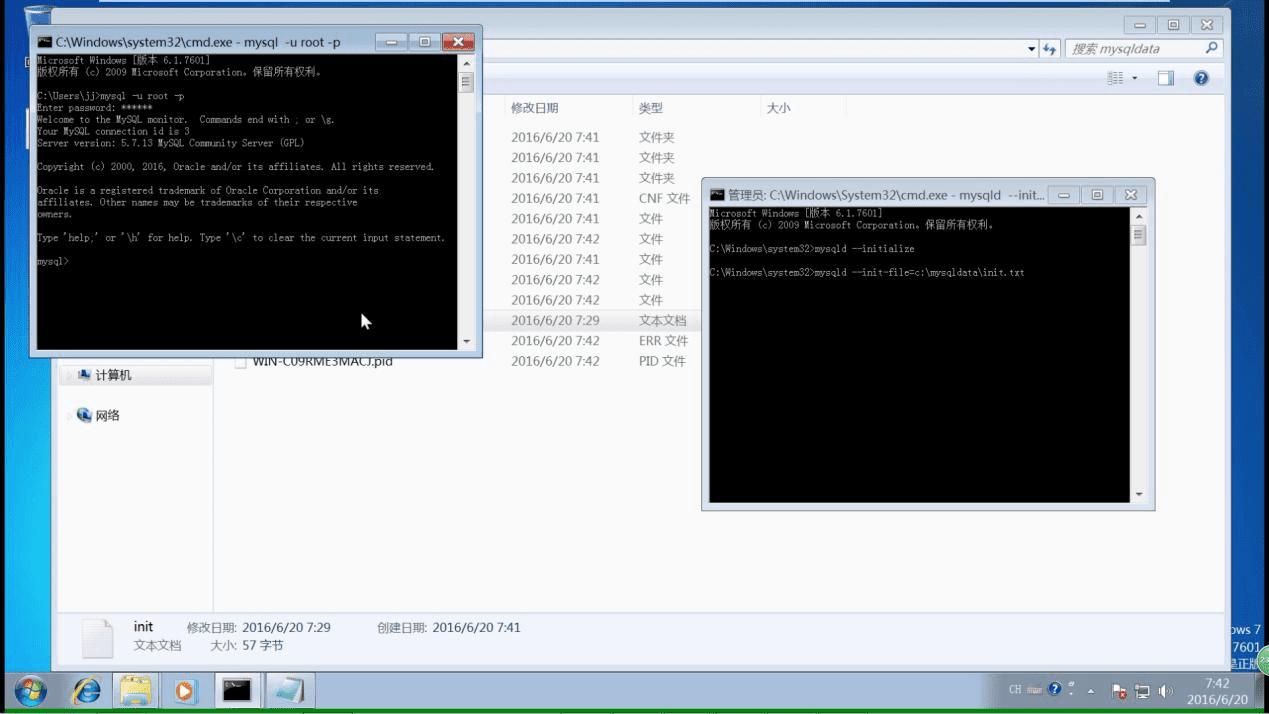1269x714 pixels.
Task: Click the network icon in the system tray
Action: (x=1143, y=689)
